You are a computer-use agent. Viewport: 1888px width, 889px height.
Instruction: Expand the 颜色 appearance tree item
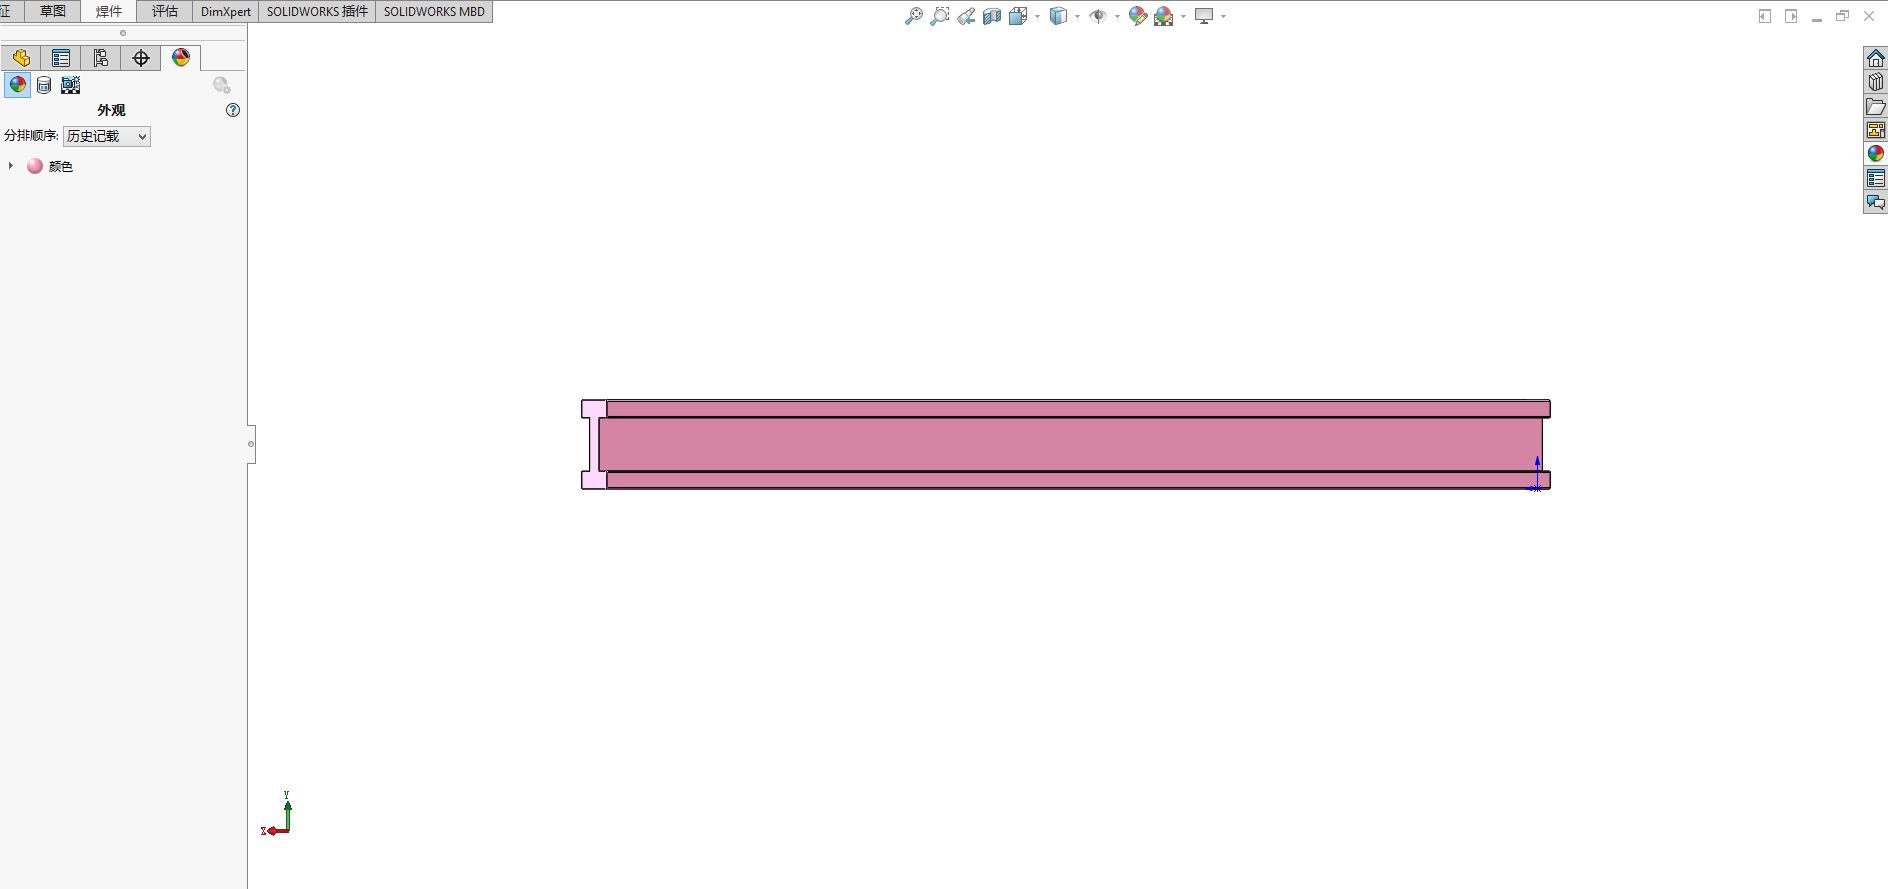tap(11, 166)
